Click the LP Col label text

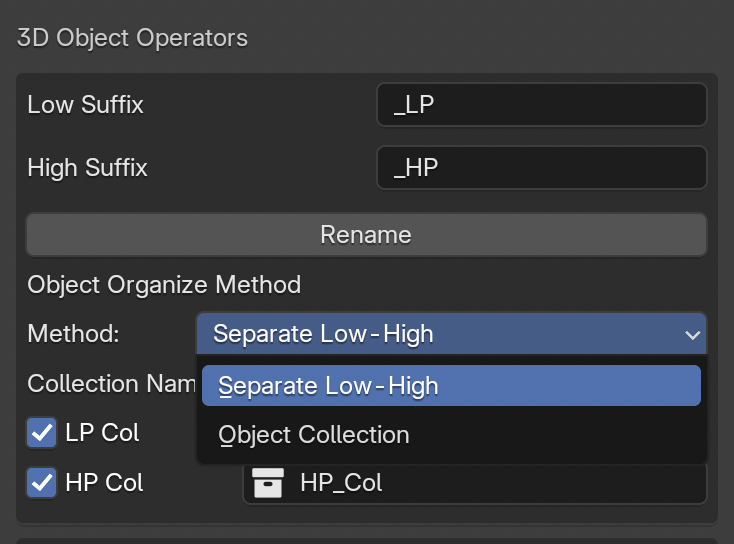(102, 433)
